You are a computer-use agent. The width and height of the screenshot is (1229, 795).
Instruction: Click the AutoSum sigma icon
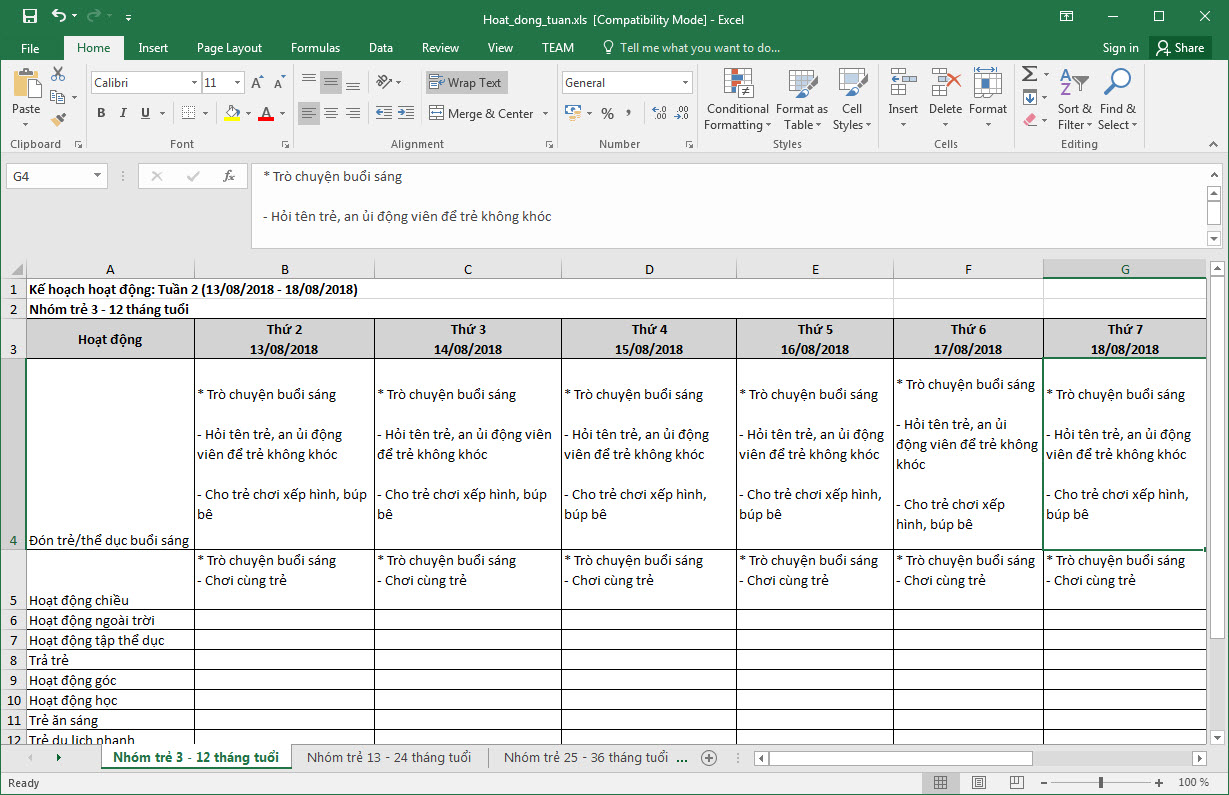(x=1029, y=75)
